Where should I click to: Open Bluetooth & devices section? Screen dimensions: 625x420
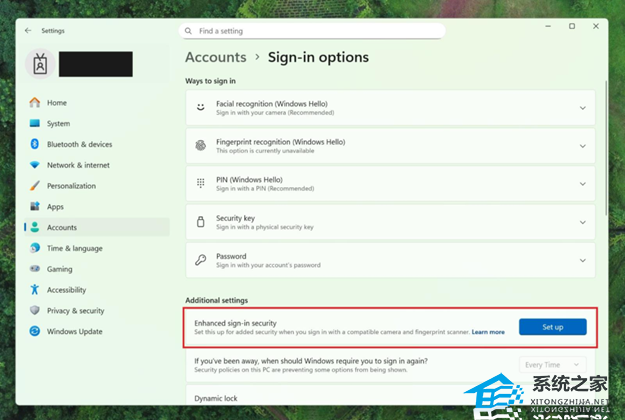click(96, 144)
